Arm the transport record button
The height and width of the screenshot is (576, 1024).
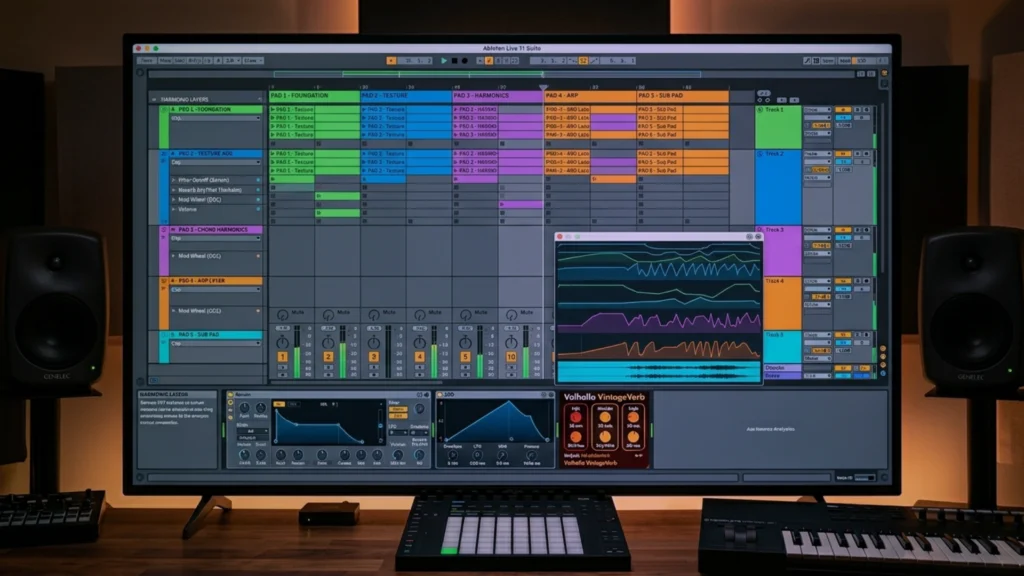[464, 61]
